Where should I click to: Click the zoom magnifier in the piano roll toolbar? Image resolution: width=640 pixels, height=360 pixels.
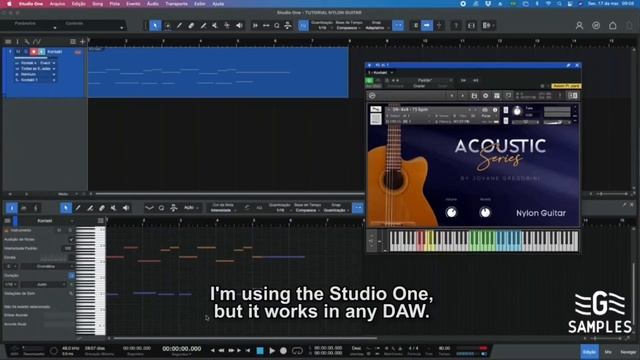[x=161, y=208]
